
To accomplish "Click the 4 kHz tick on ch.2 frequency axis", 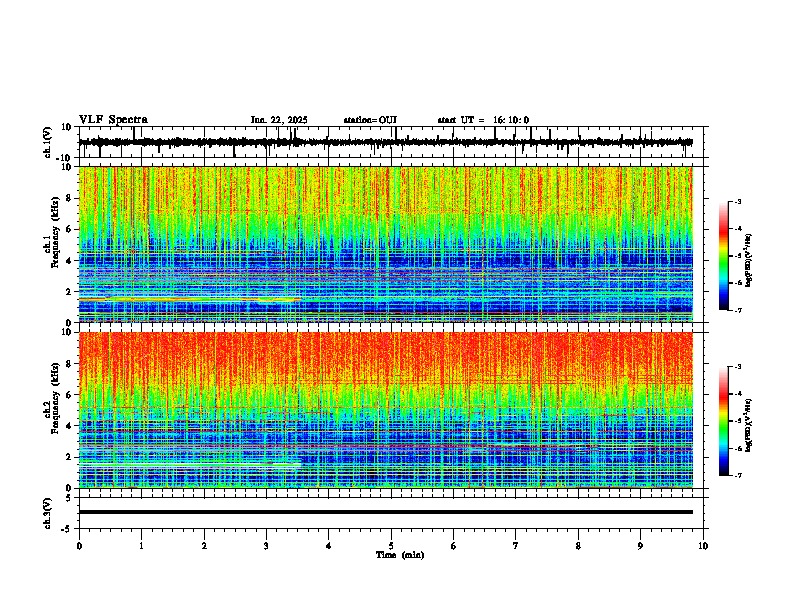I will tap(70, 426).
